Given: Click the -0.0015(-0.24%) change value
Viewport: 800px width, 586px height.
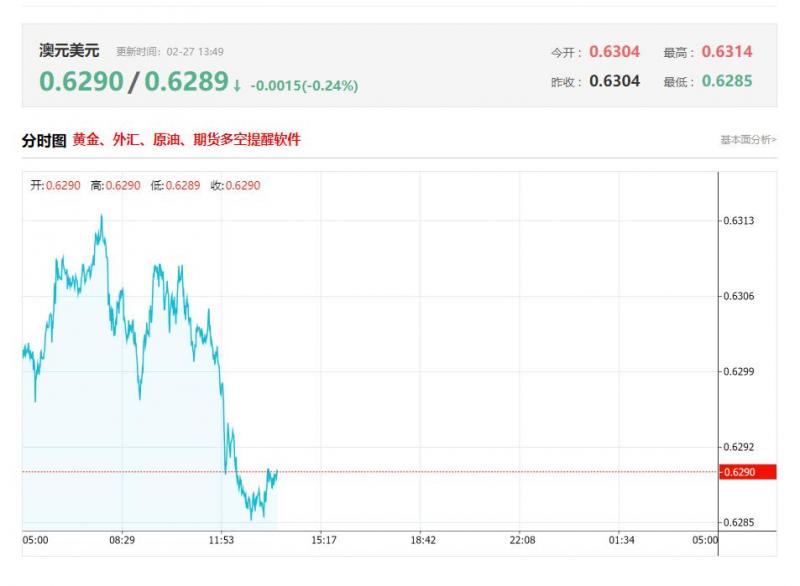Looking at the screenshot, I should pos(304,86).
